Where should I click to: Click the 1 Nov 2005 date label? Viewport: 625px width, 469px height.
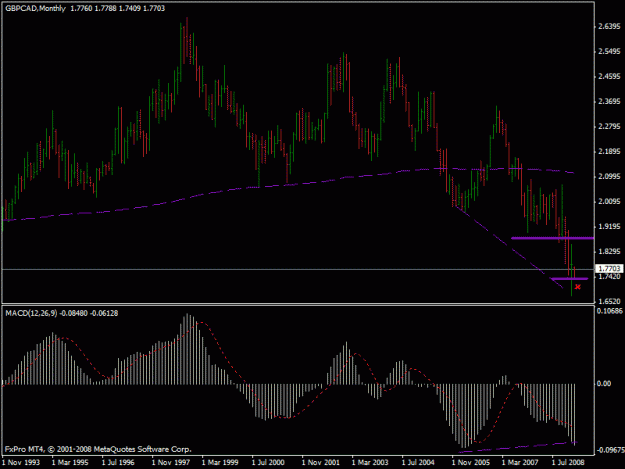[x=471, y=462]
